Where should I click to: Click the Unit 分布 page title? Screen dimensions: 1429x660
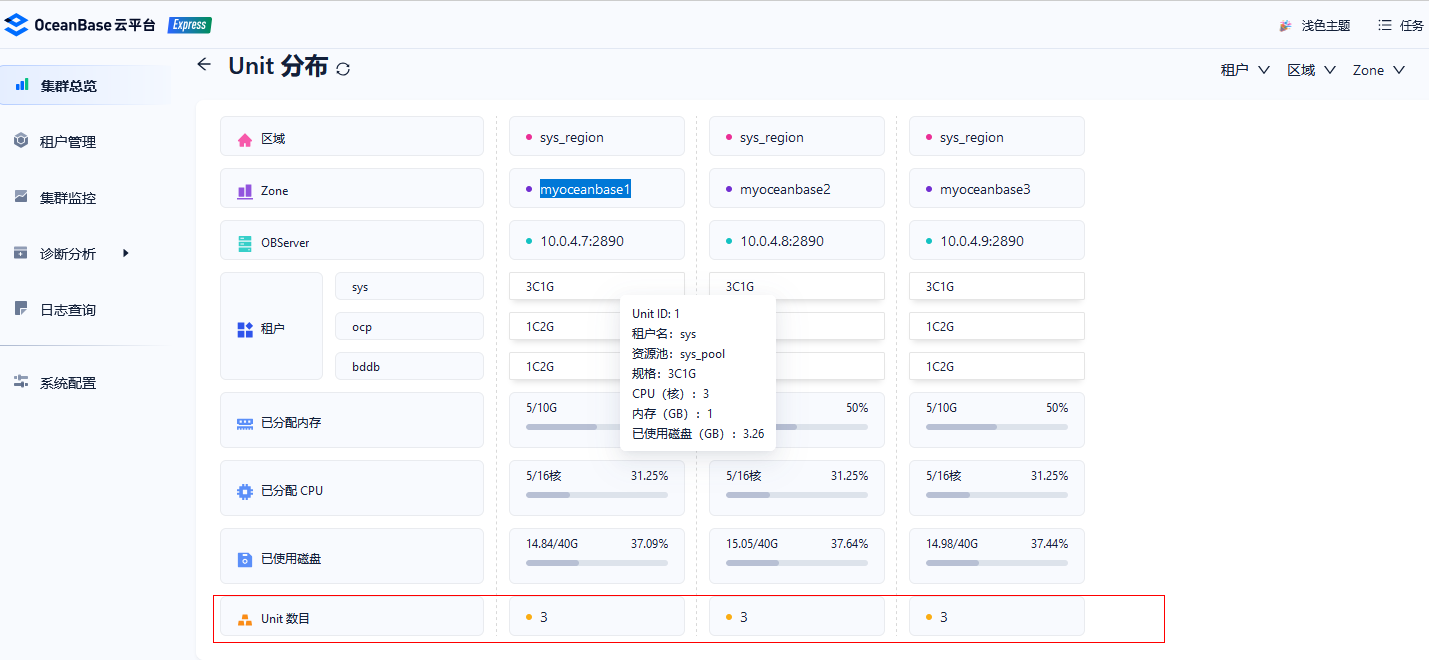point(278,66)
